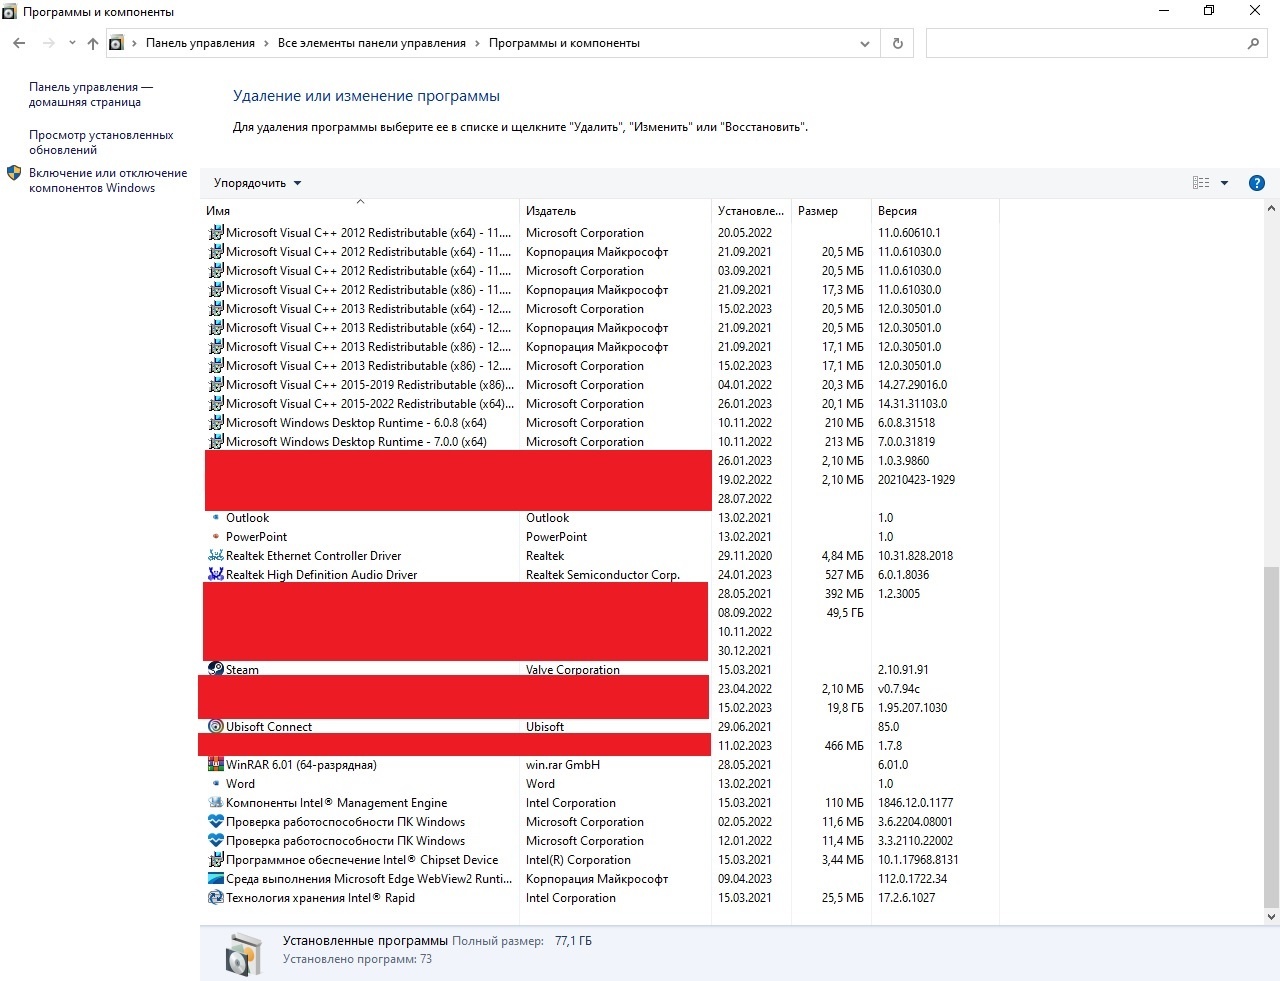1280x981 pixels.
Task: Sort by Имя column header
Action: pyautogui.click(x=360, y=211)
